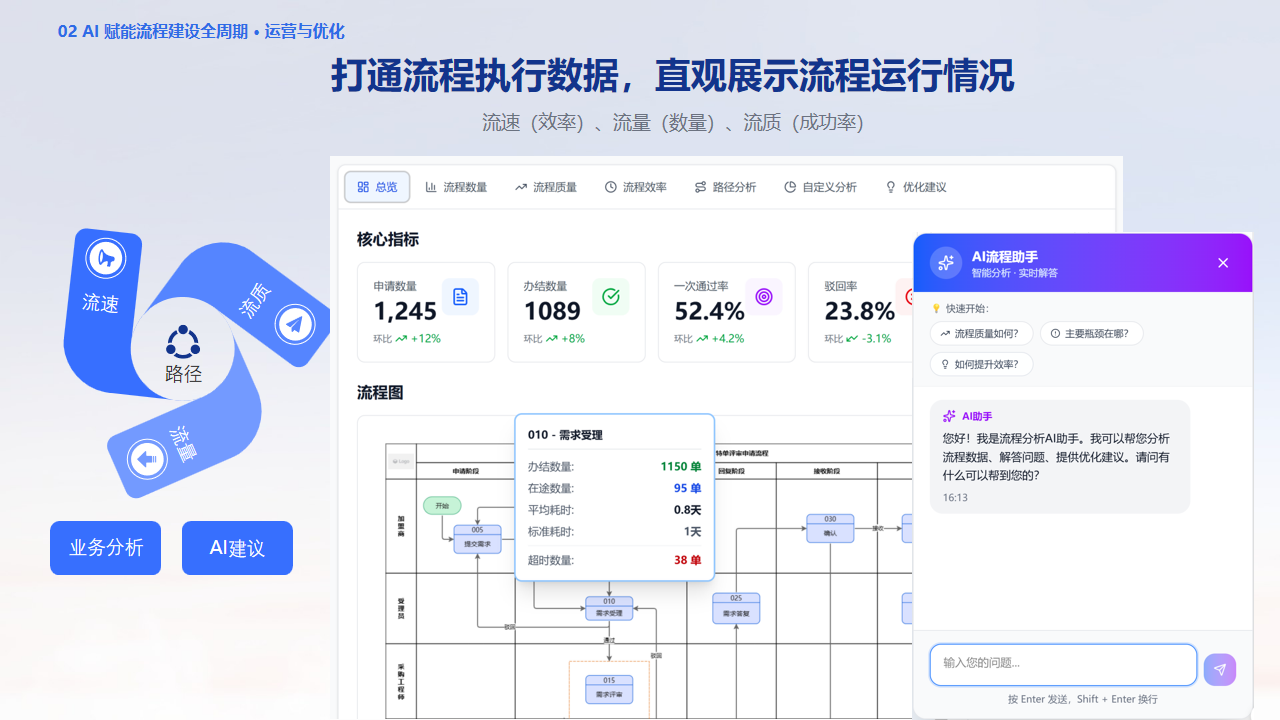The width and height of the screenshot is (1280, 720).
Task: Click the paper plane icon on 流质 shape
Action: pyautogui.click(x=294, y=323)
